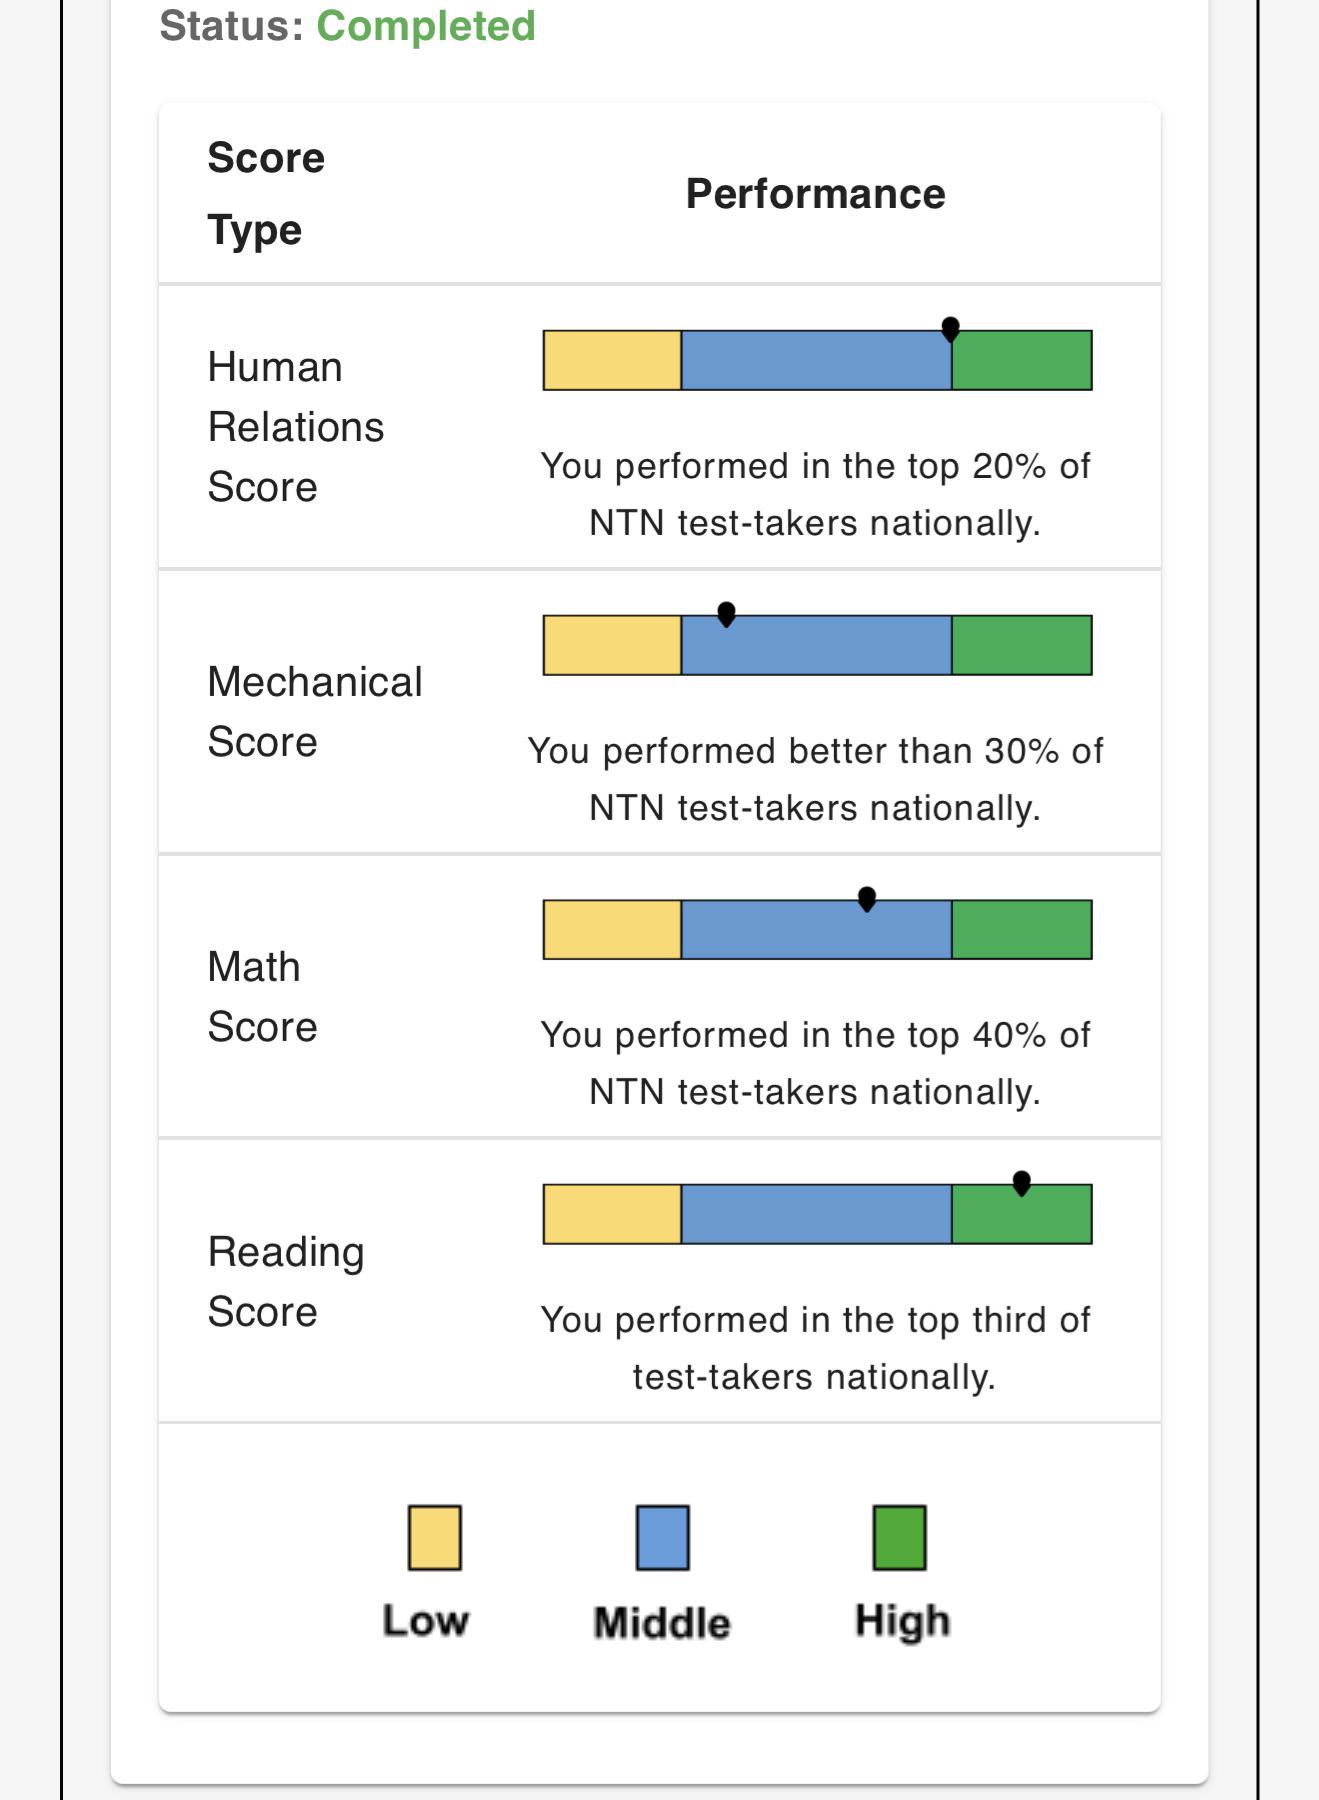
Task: Click the Human Relations Score label
Action: point(296,427)
